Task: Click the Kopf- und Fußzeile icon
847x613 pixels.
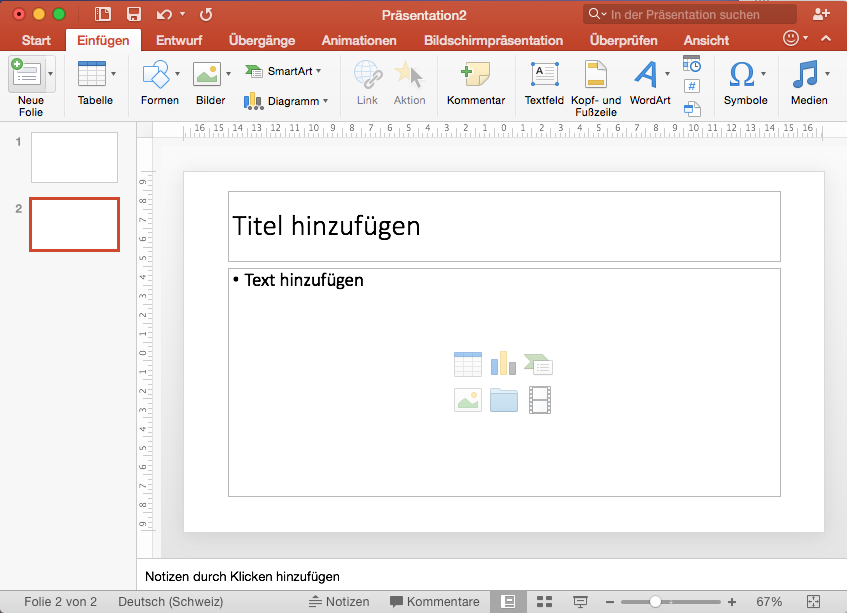Action: (x=596, y=75)
